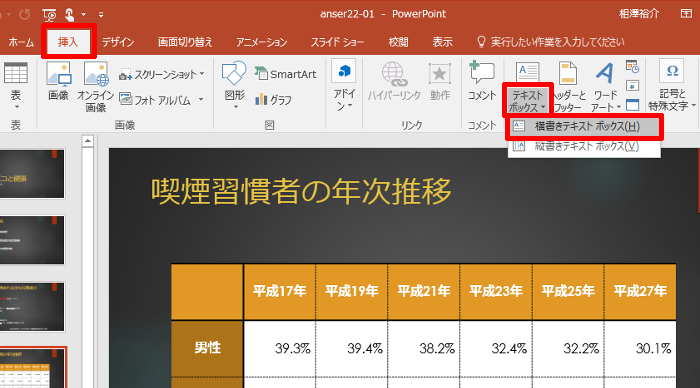The image size is (700, 388).
Task: Select the fourth slide thumbnail with table
Action: (x=33, y=368)
